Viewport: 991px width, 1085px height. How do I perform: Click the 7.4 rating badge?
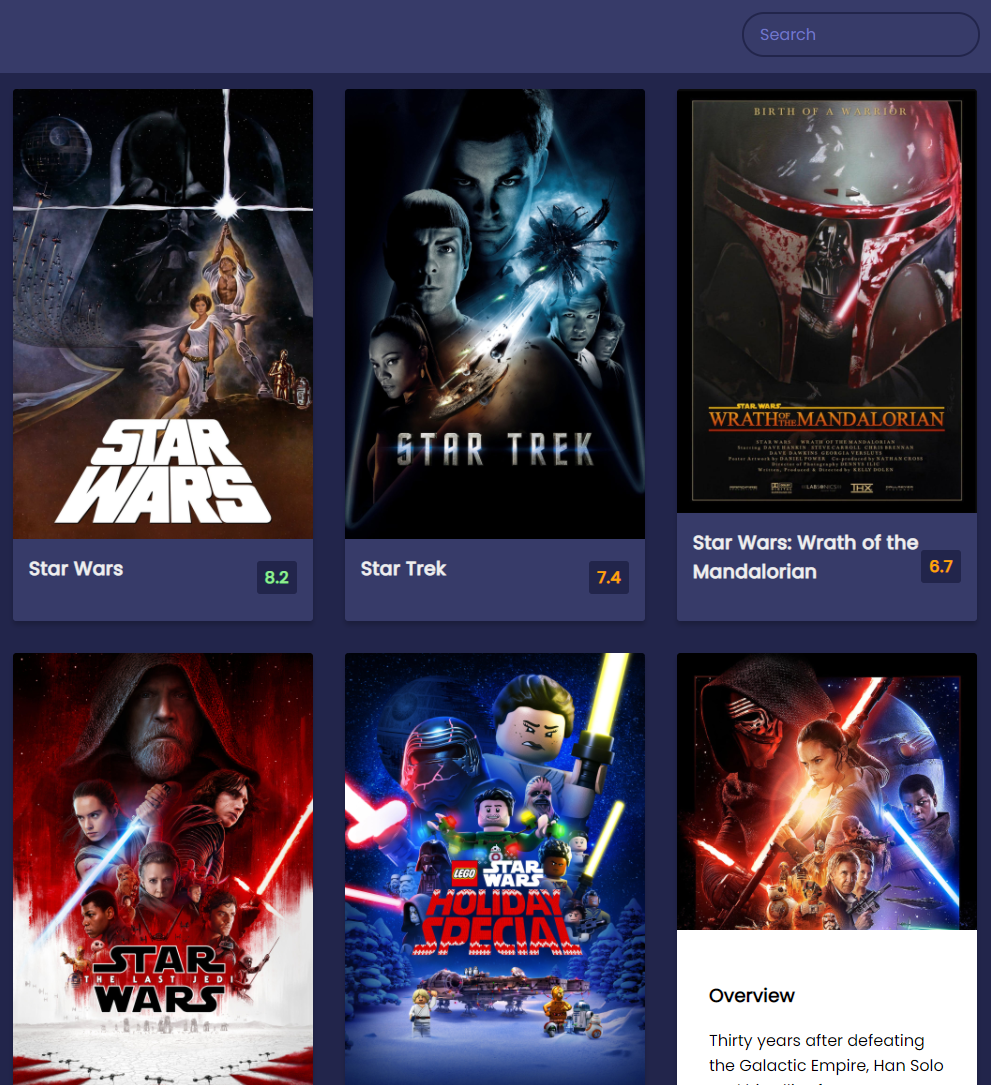[x=609, y=577]
